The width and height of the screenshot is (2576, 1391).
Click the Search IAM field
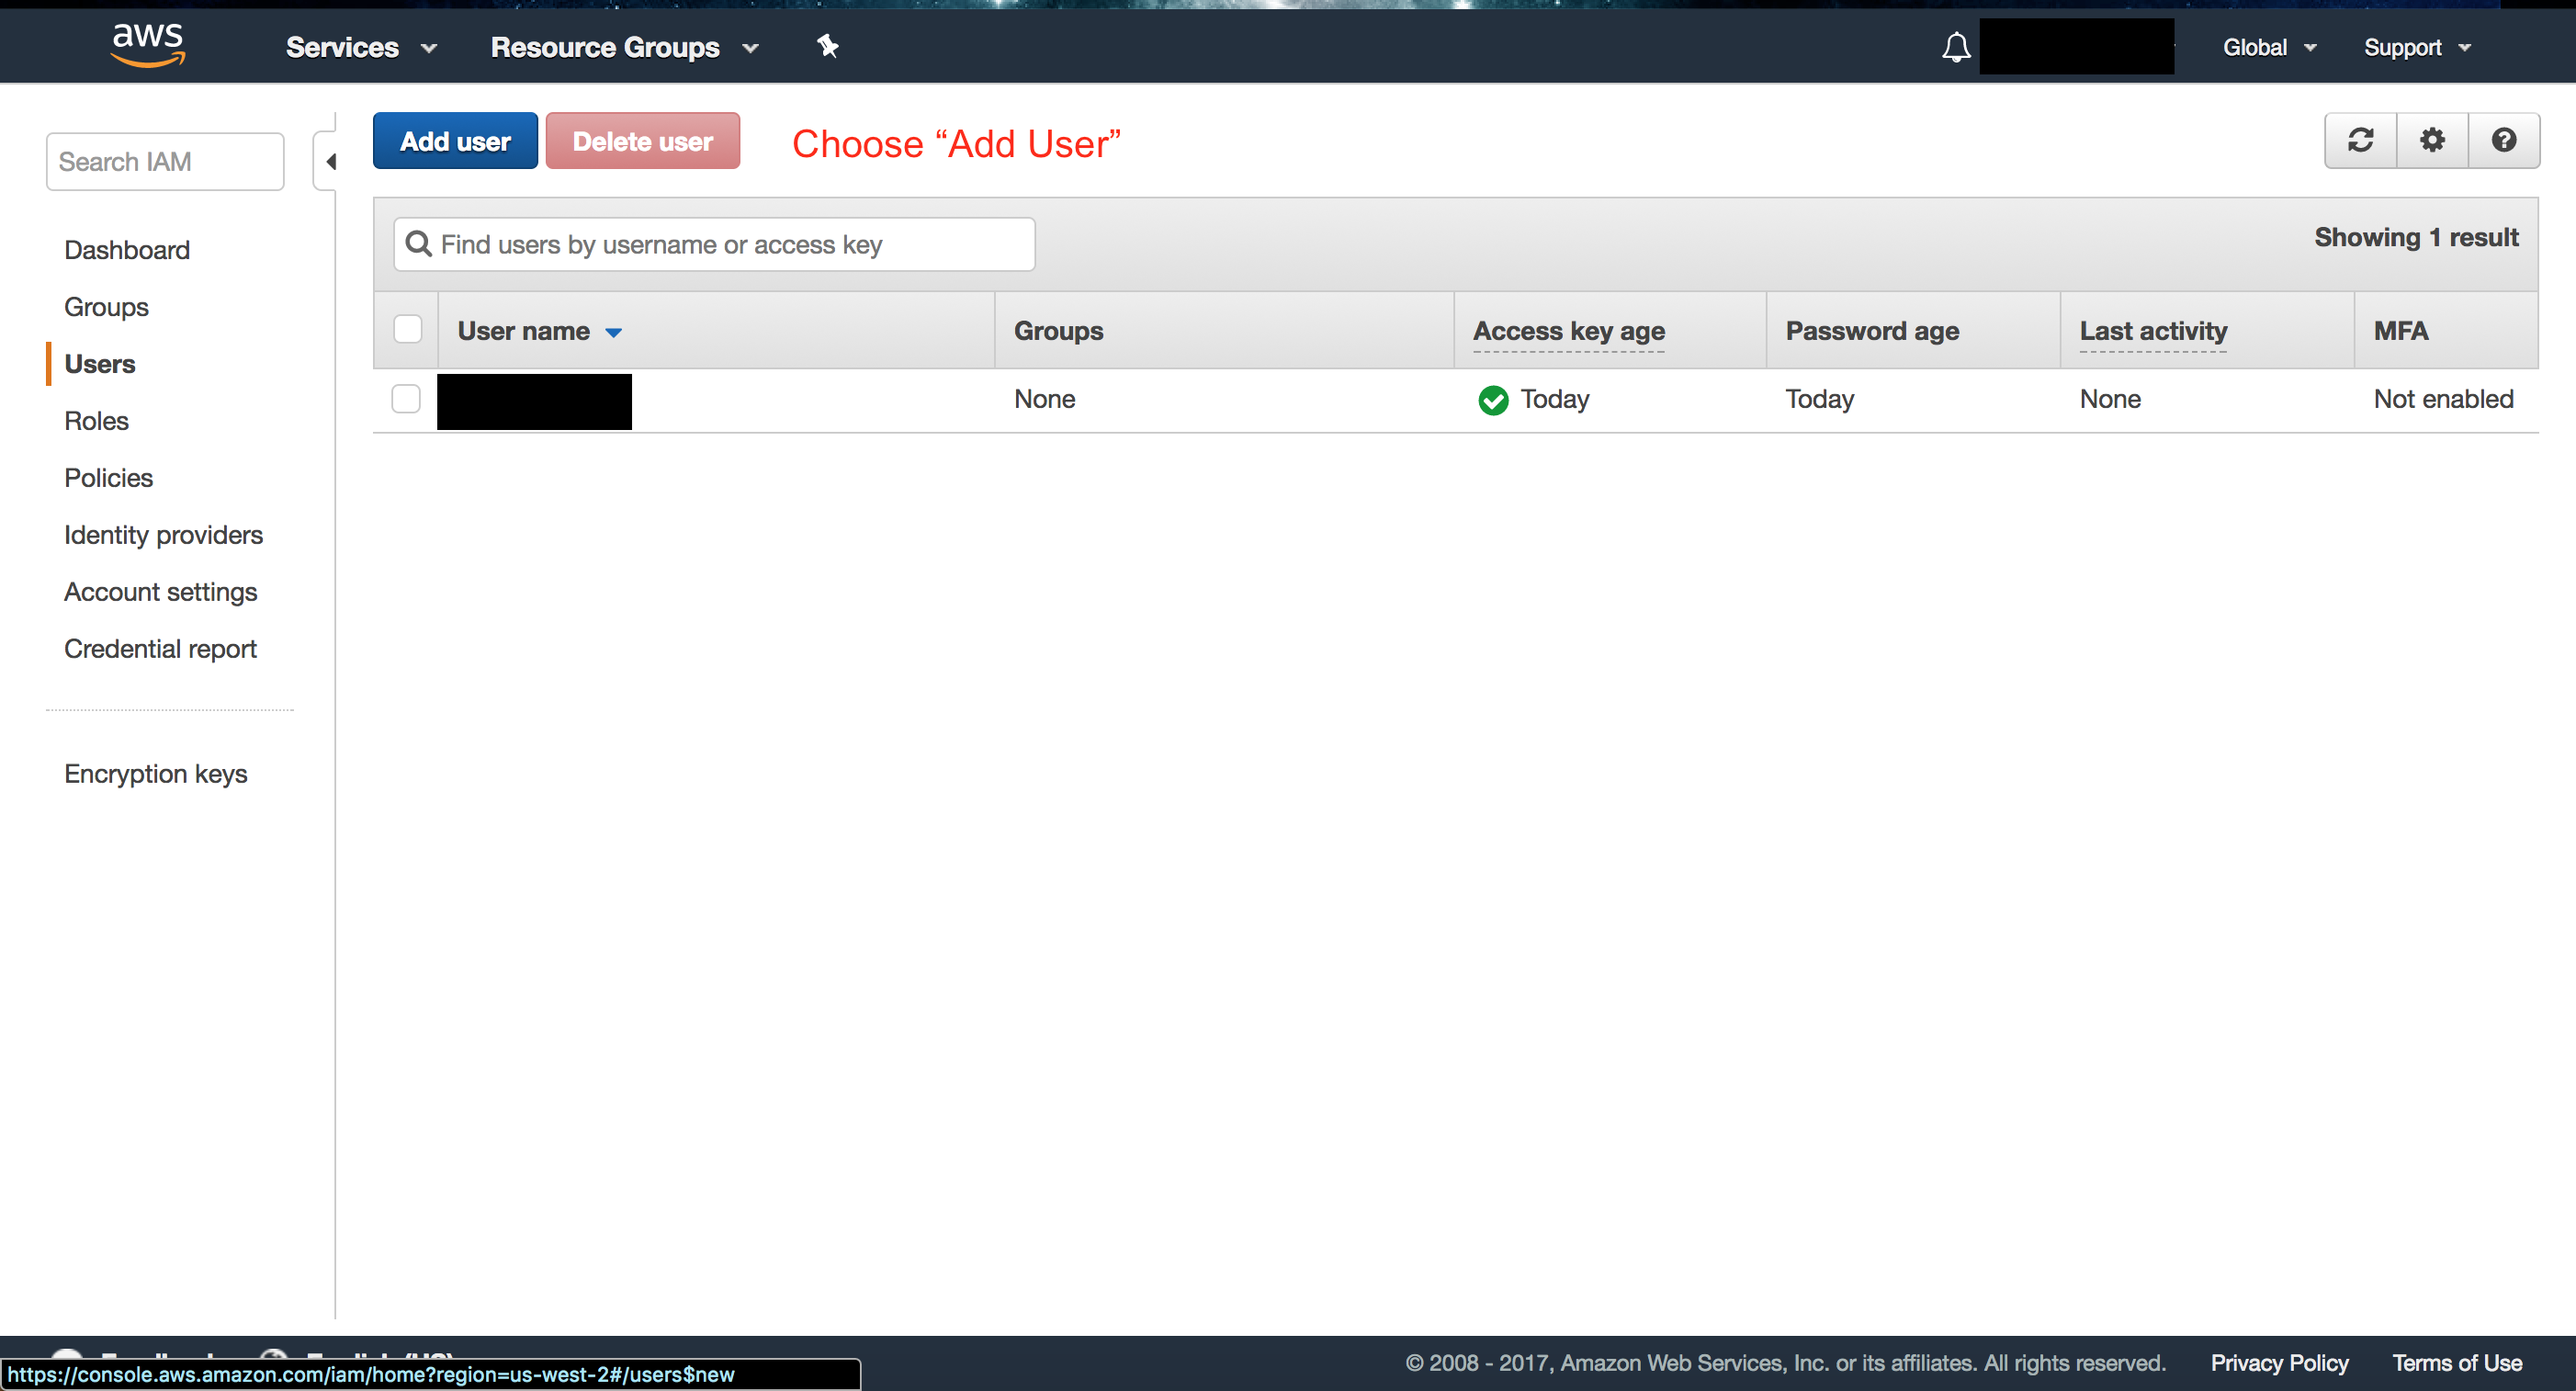point(165,161)
